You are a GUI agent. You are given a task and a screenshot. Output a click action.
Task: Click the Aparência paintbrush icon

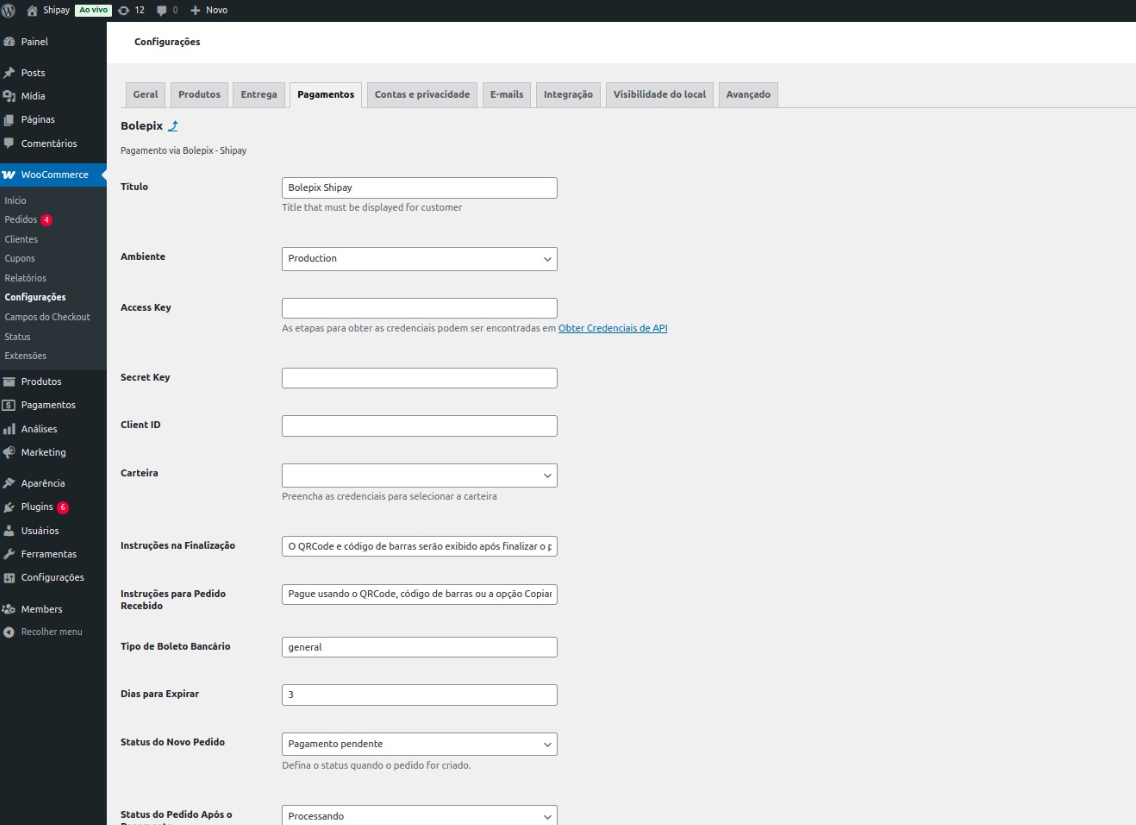[x=9, y=483]
